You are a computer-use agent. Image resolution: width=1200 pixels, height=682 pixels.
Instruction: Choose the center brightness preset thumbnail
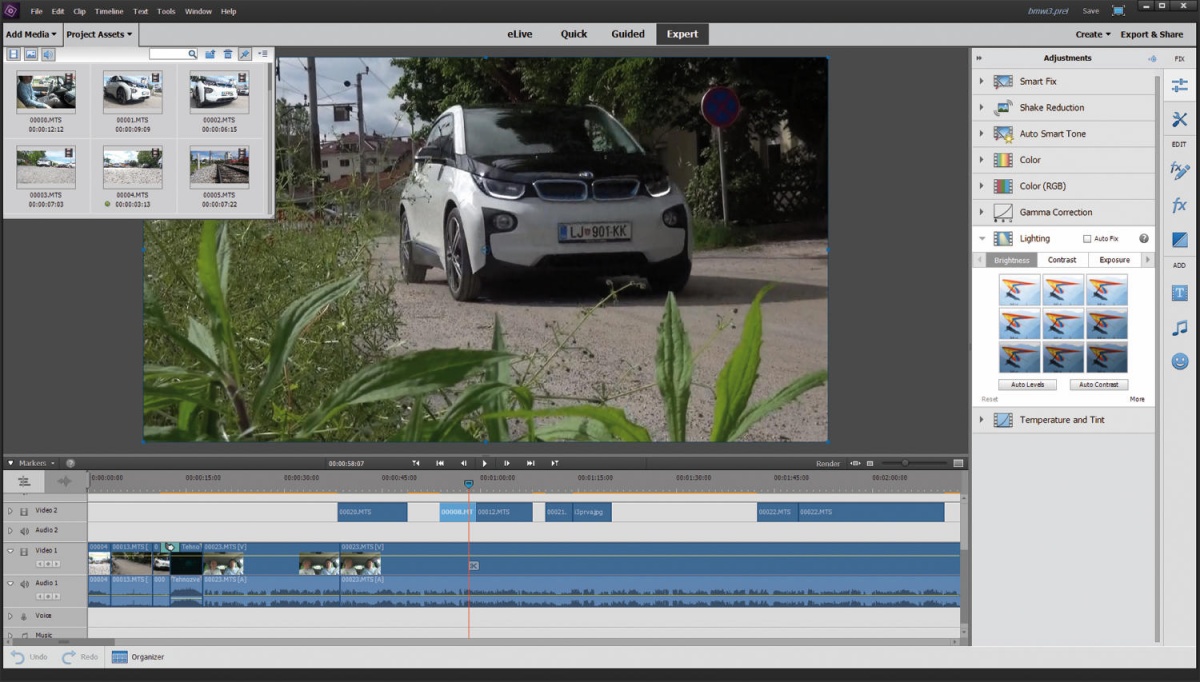pyautogui.click(x=1063, y=324)
